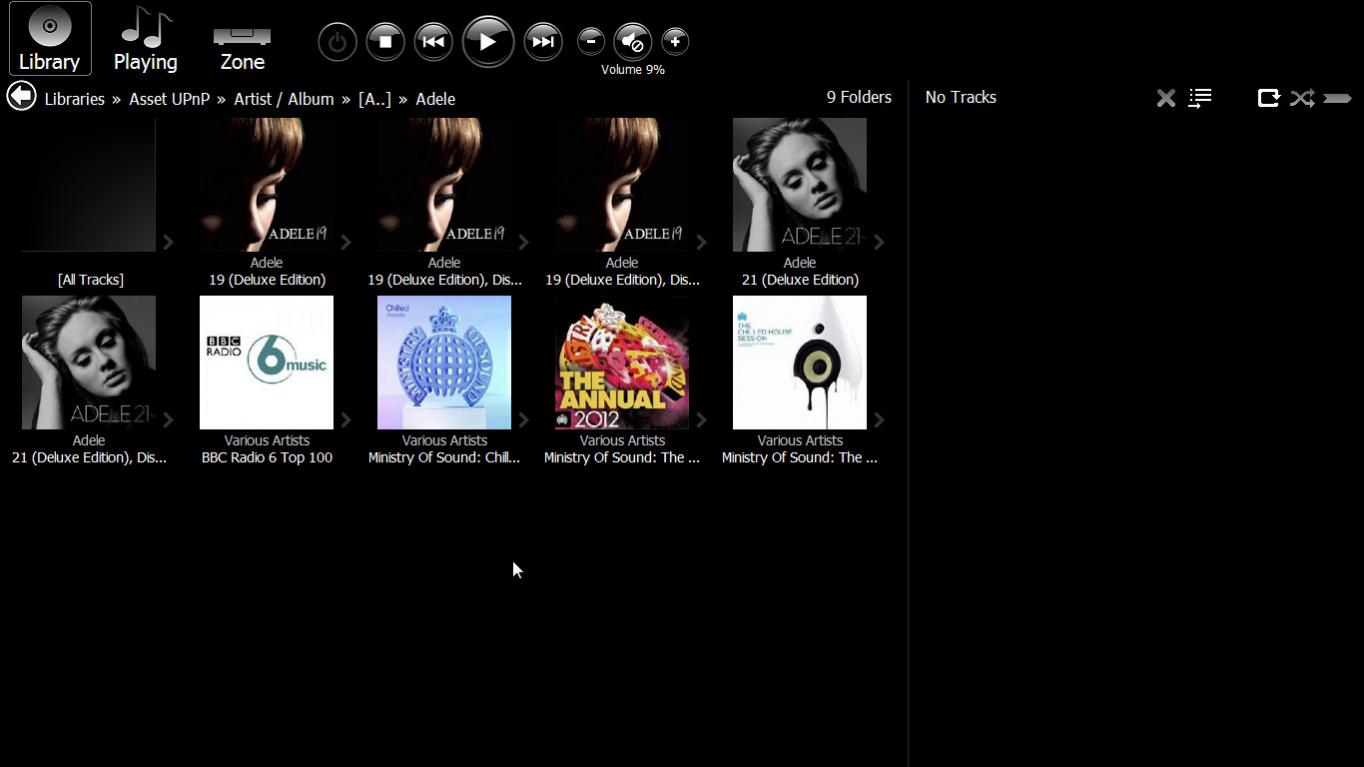
Task: Open the Zone tab
Action: click(x=242, y=40)
